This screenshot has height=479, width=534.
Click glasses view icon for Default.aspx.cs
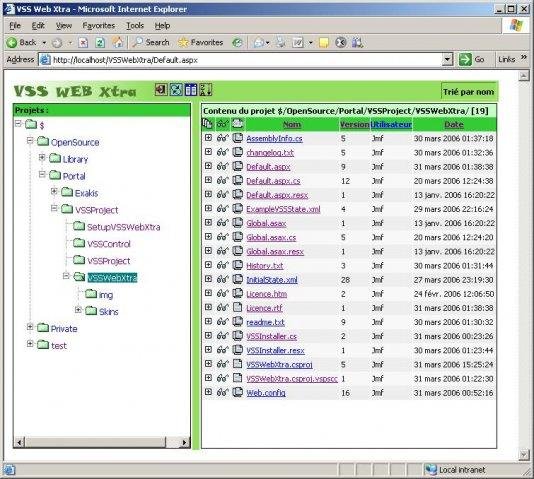point(222,180)
